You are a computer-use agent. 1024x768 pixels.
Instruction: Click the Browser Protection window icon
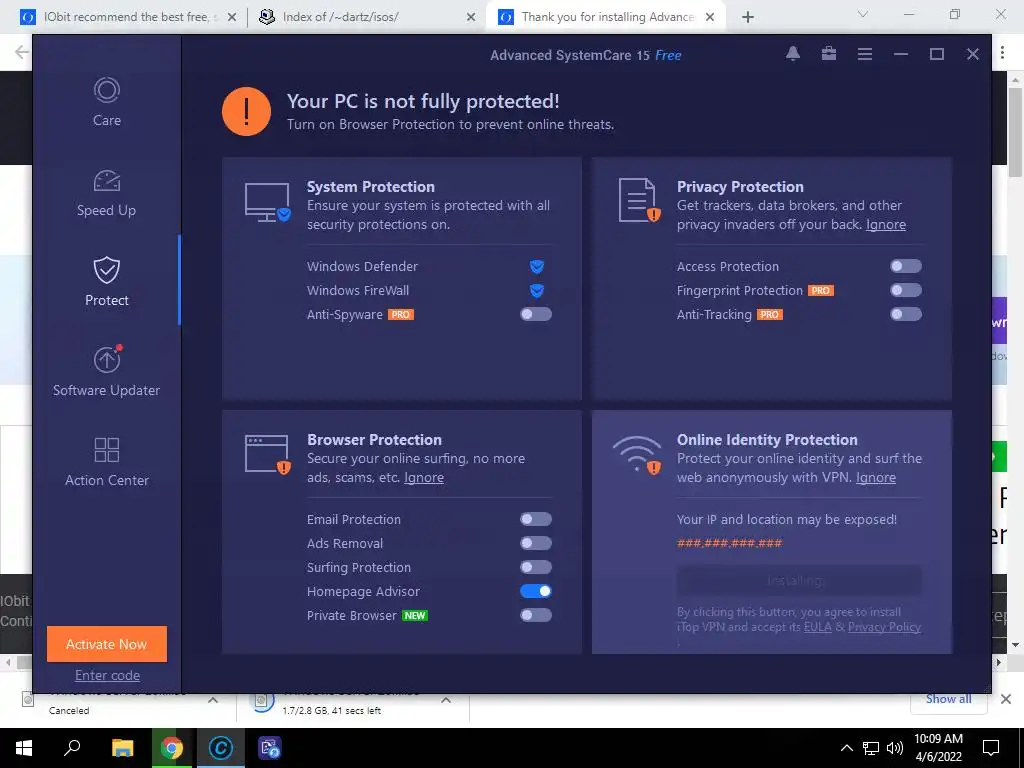click(267, 455)
